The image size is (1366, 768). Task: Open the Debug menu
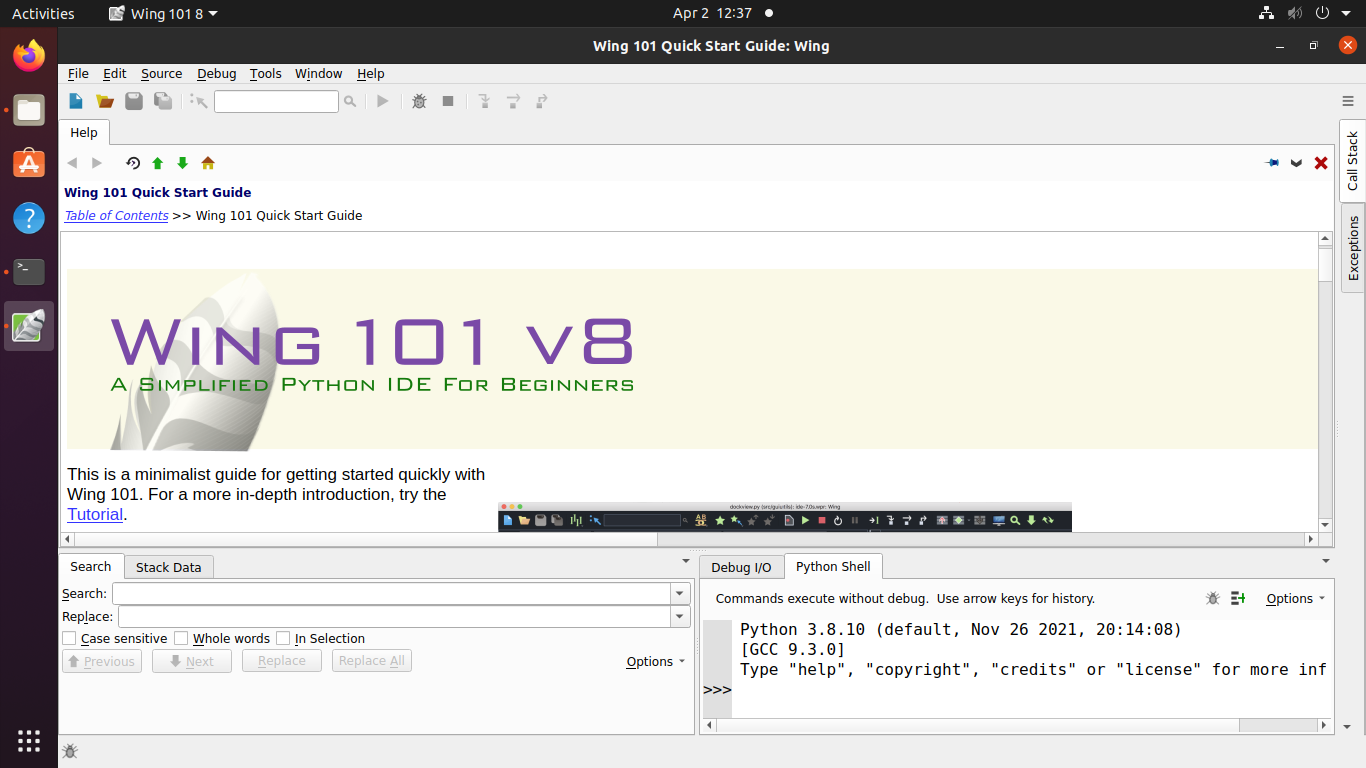click(216, 73)
